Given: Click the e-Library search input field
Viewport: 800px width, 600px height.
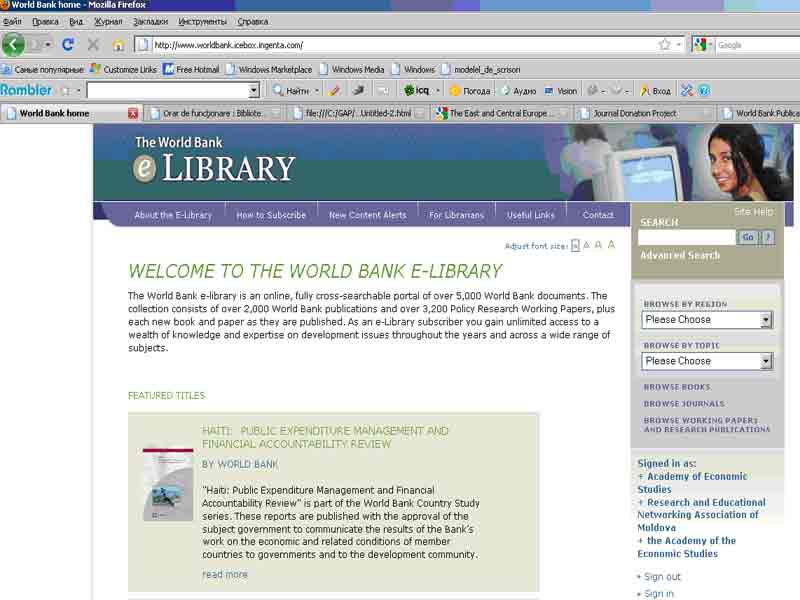Looking at the screenshot, I should tap(687, 237).
